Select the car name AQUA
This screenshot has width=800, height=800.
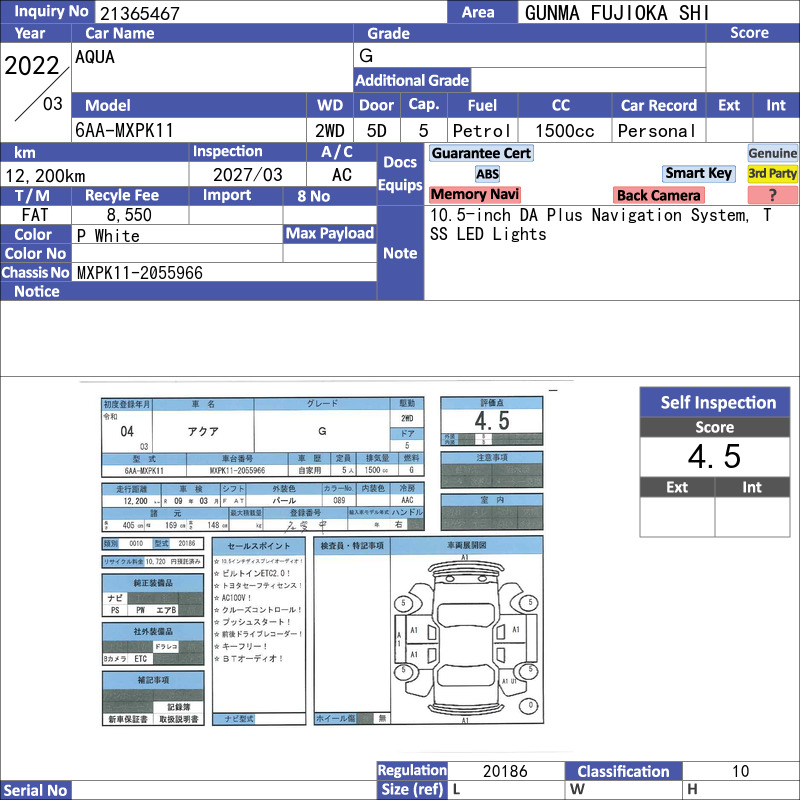(95, 57)
